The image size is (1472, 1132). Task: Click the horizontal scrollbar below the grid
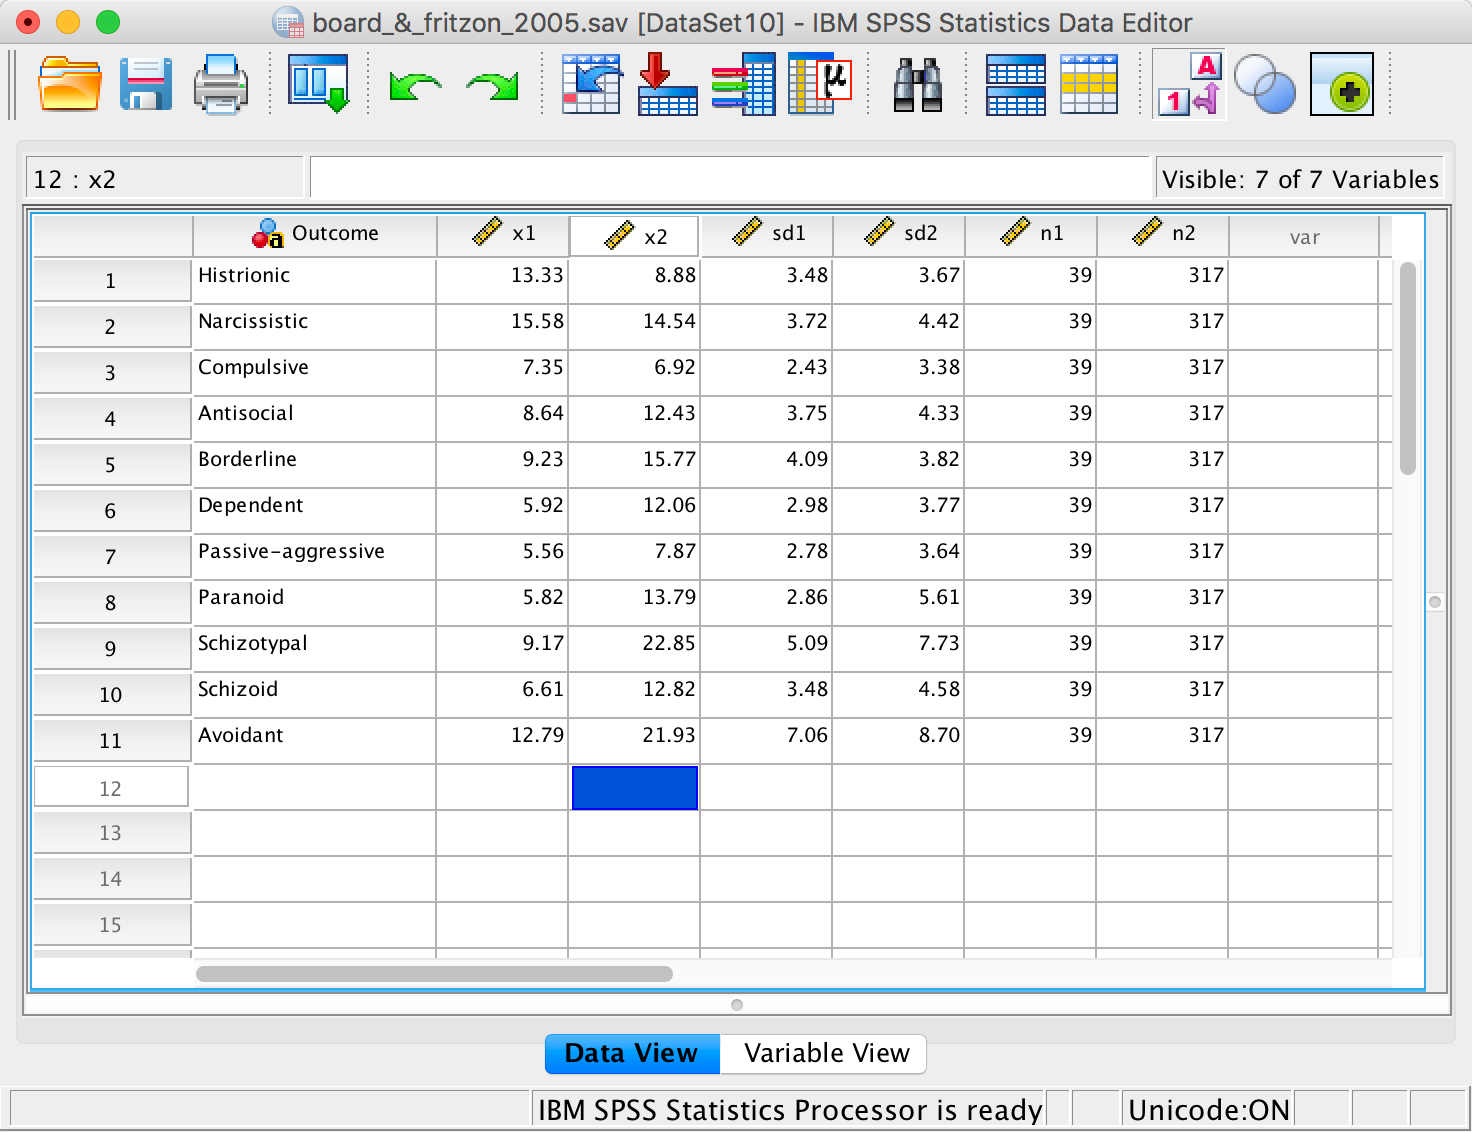(x=434, y=974)
